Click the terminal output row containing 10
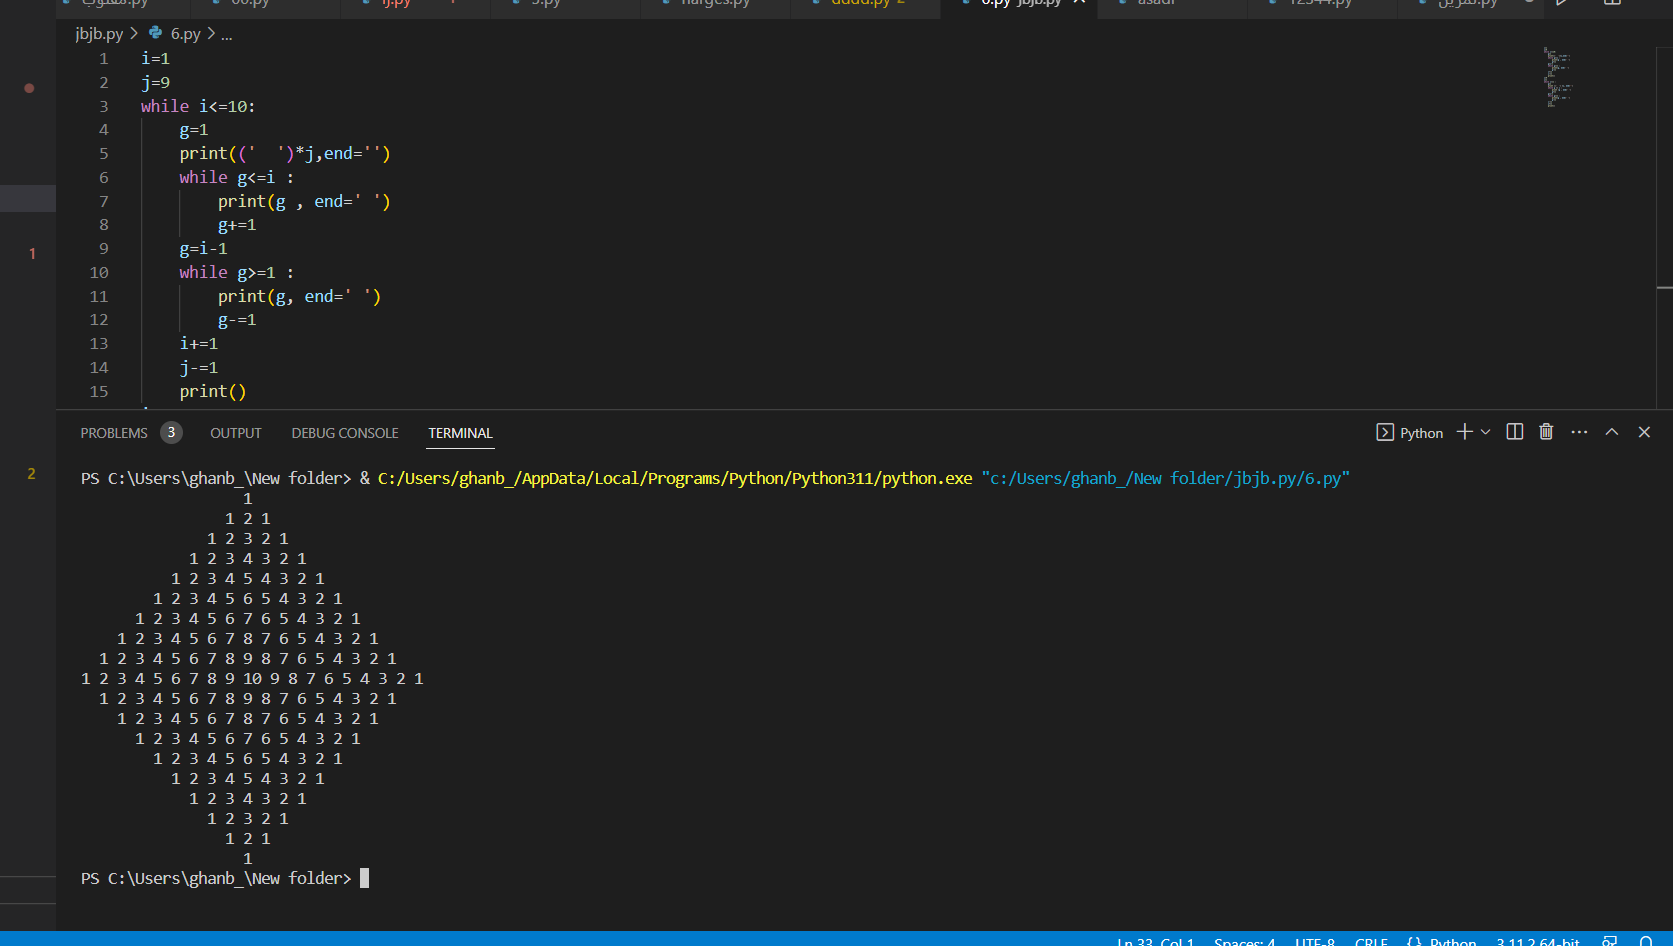The height and width of the screenshot is (946, 1673). (x=252, y=679)
